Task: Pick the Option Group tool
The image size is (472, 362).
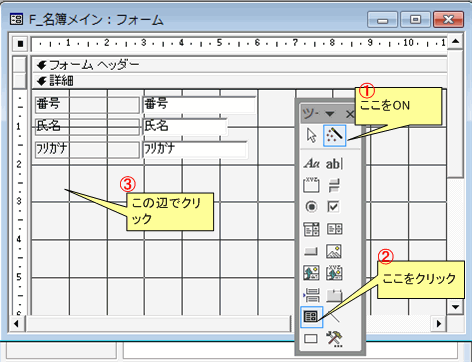Action: tap(311, 185)
